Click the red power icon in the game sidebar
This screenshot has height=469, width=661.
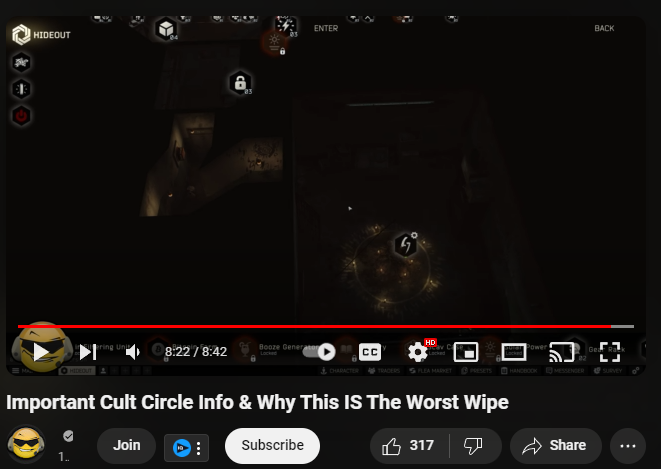21,115
